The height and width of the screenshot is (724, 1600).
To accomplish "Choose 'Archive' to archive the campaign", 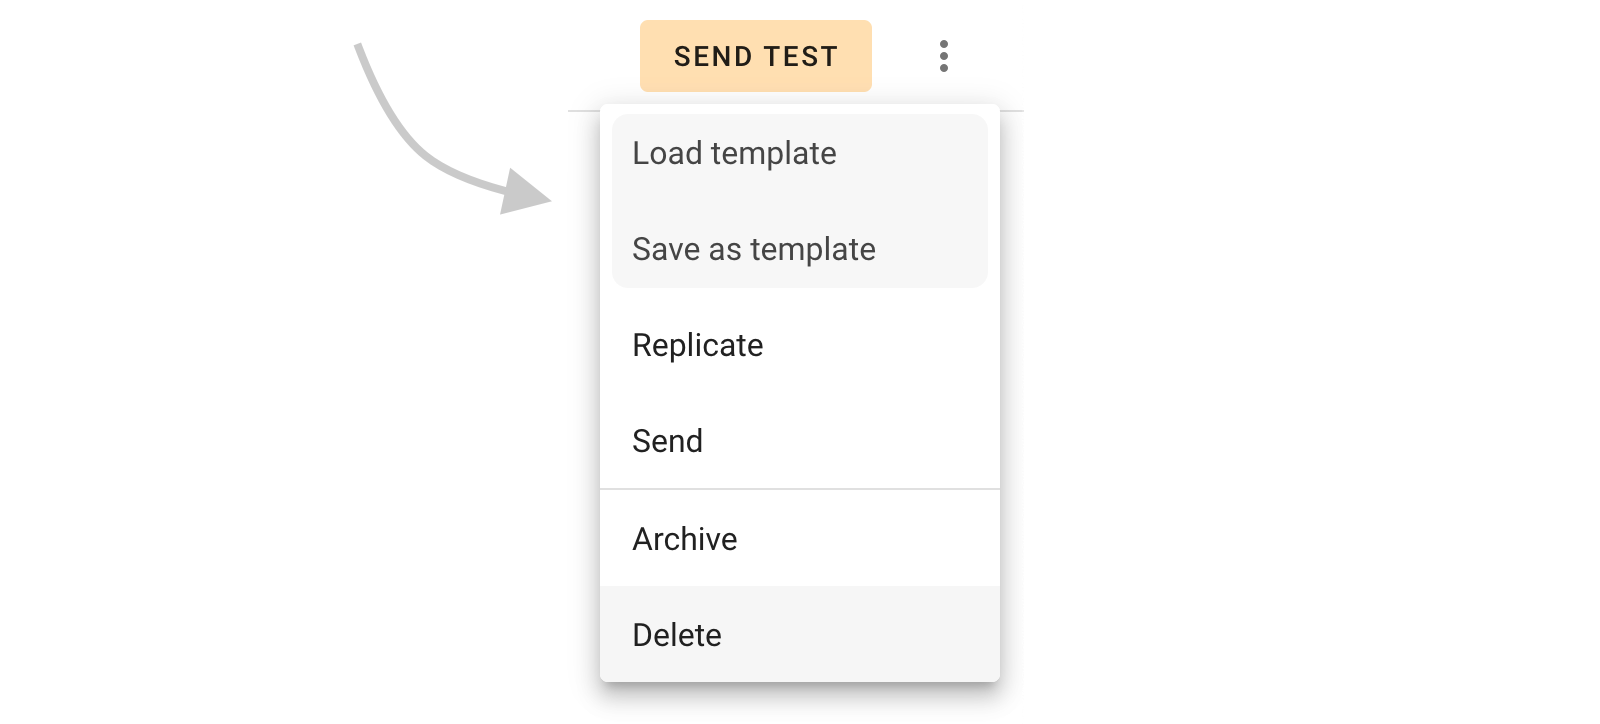I will click(685, 538).
